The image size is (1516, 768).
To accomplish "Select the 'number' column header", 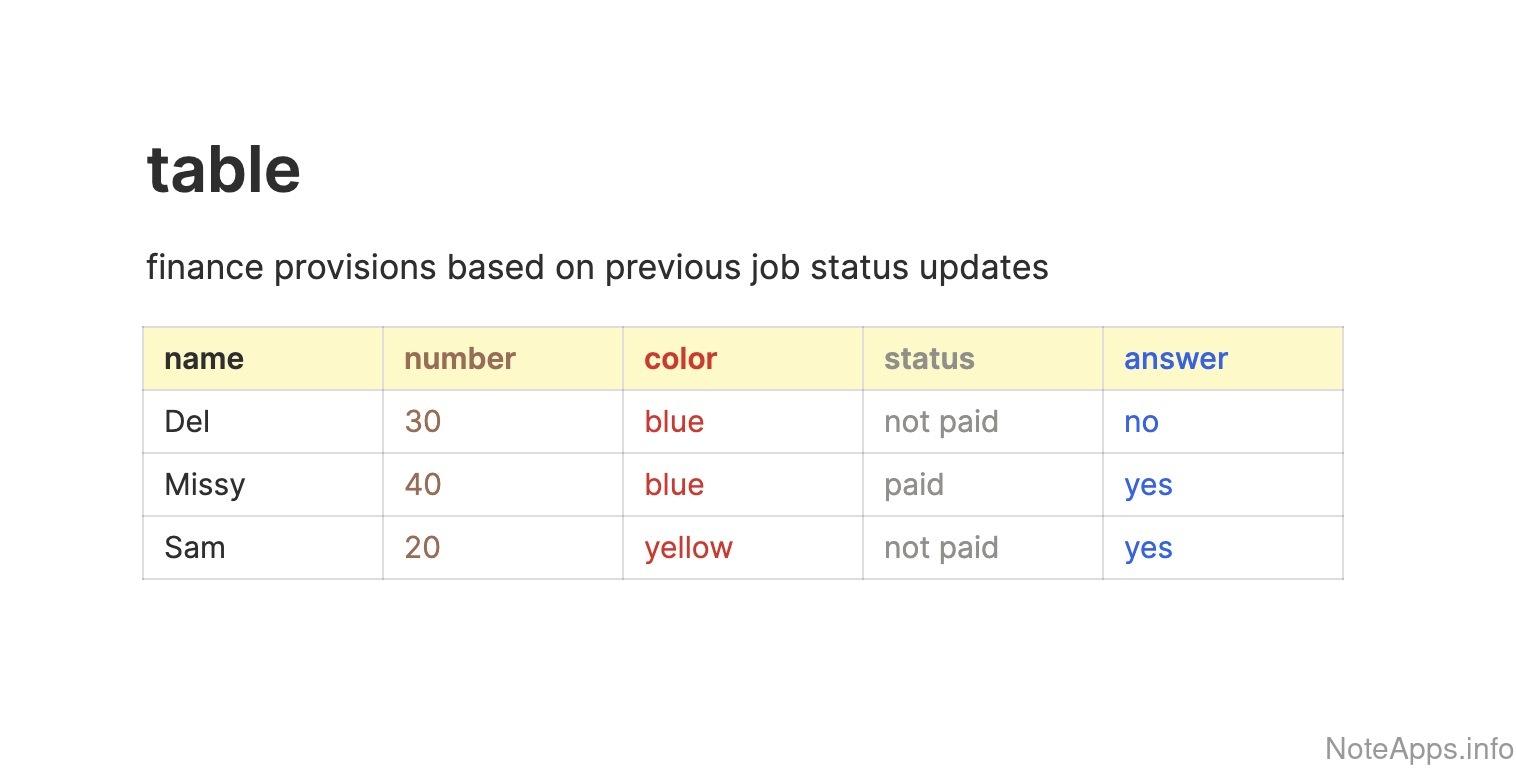I will 460,359.
